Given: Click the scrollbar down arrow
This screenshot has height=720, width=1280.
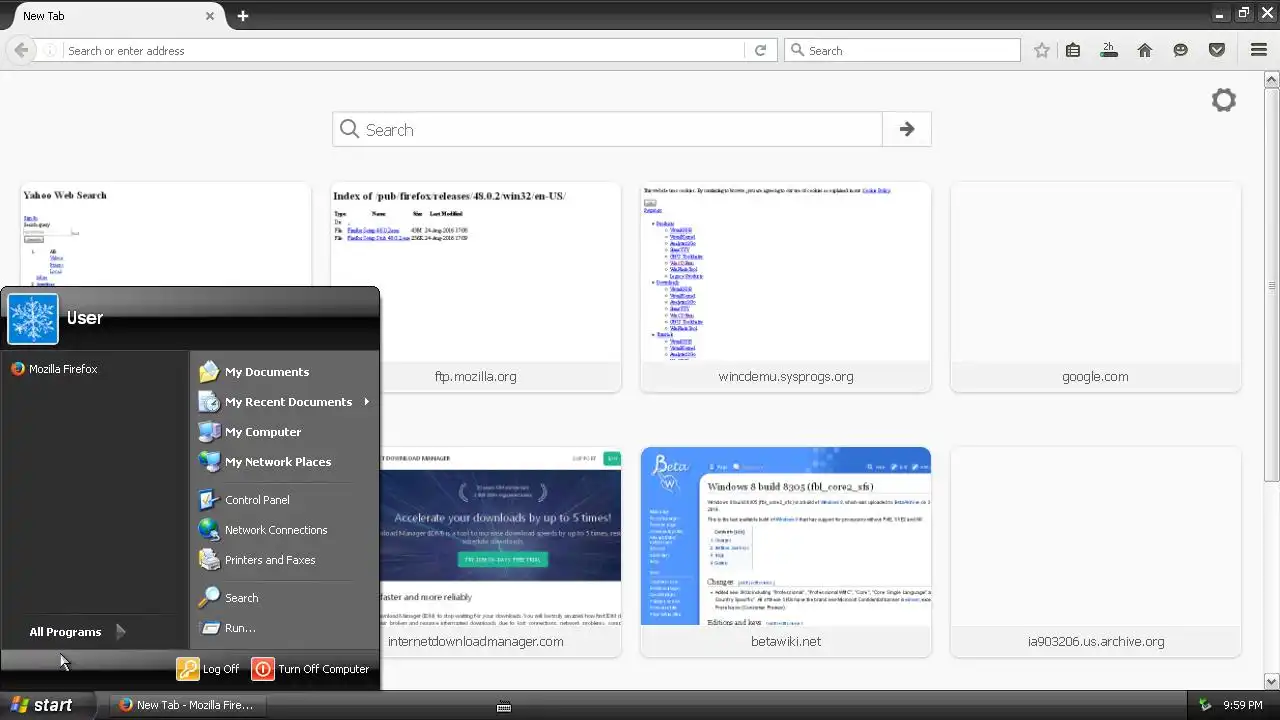Looking at the screenshot, I should [1272, 681].
